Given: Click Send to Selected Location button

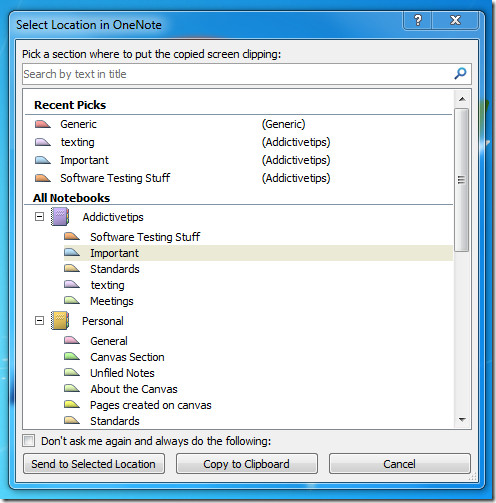Looking at the screenshot, I should (94, 464).
